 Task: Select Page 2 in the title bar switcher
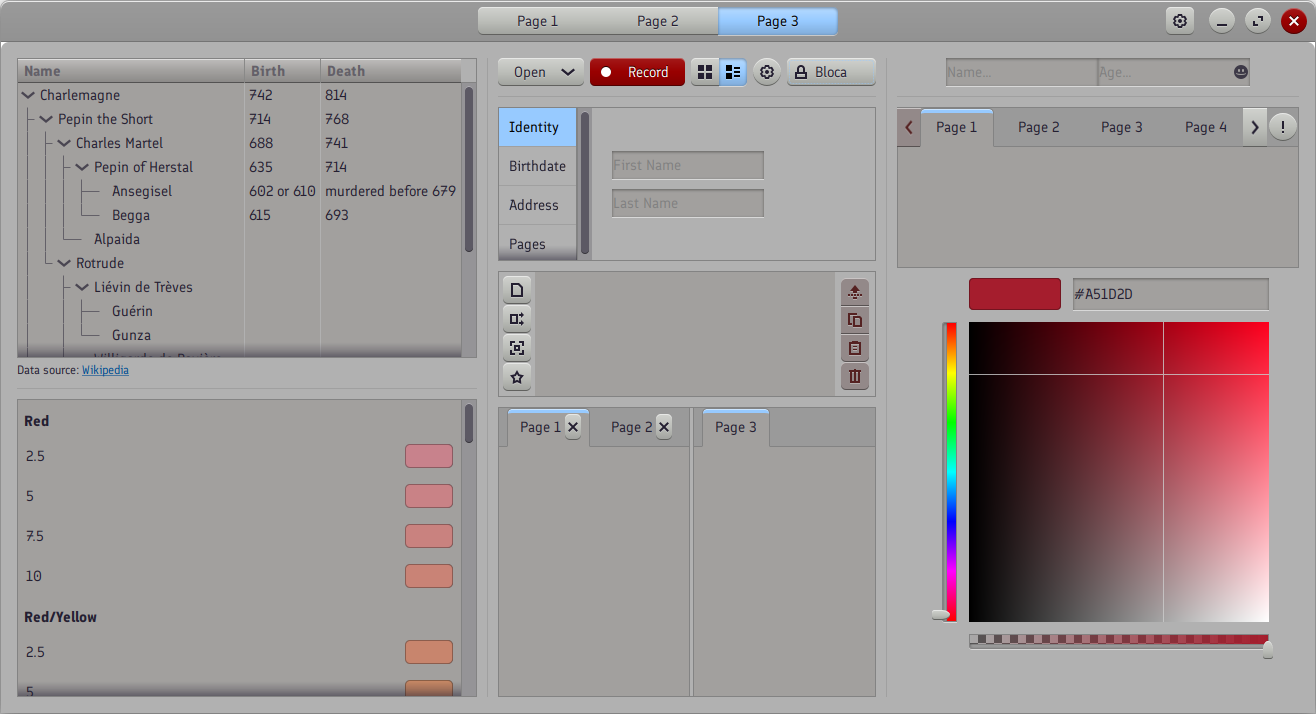658,21
